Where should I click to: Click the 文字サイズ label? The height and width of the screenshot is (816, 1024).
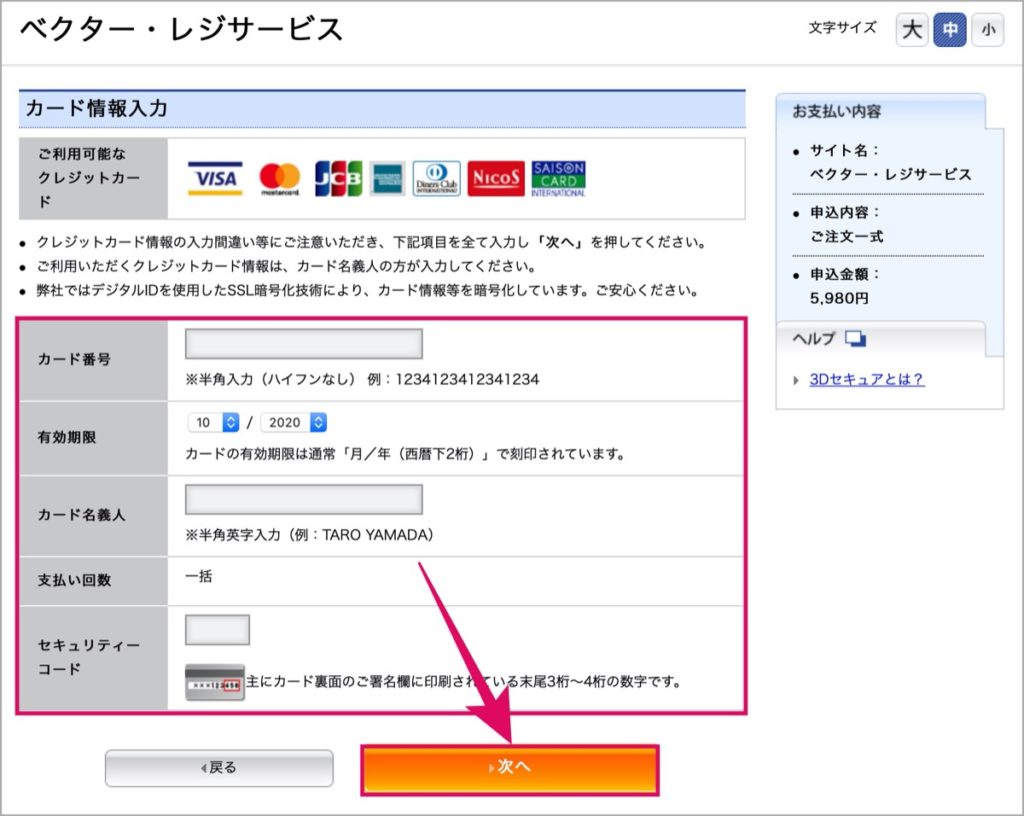842,28
